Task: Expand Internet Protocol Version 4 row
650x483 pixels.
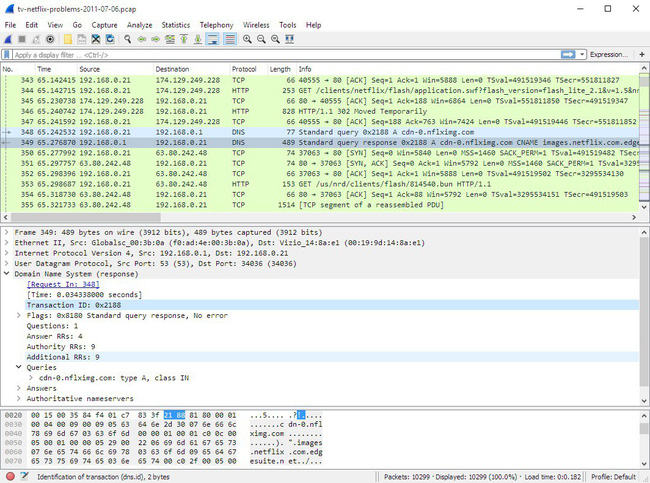Action: (x=6, y=253)
